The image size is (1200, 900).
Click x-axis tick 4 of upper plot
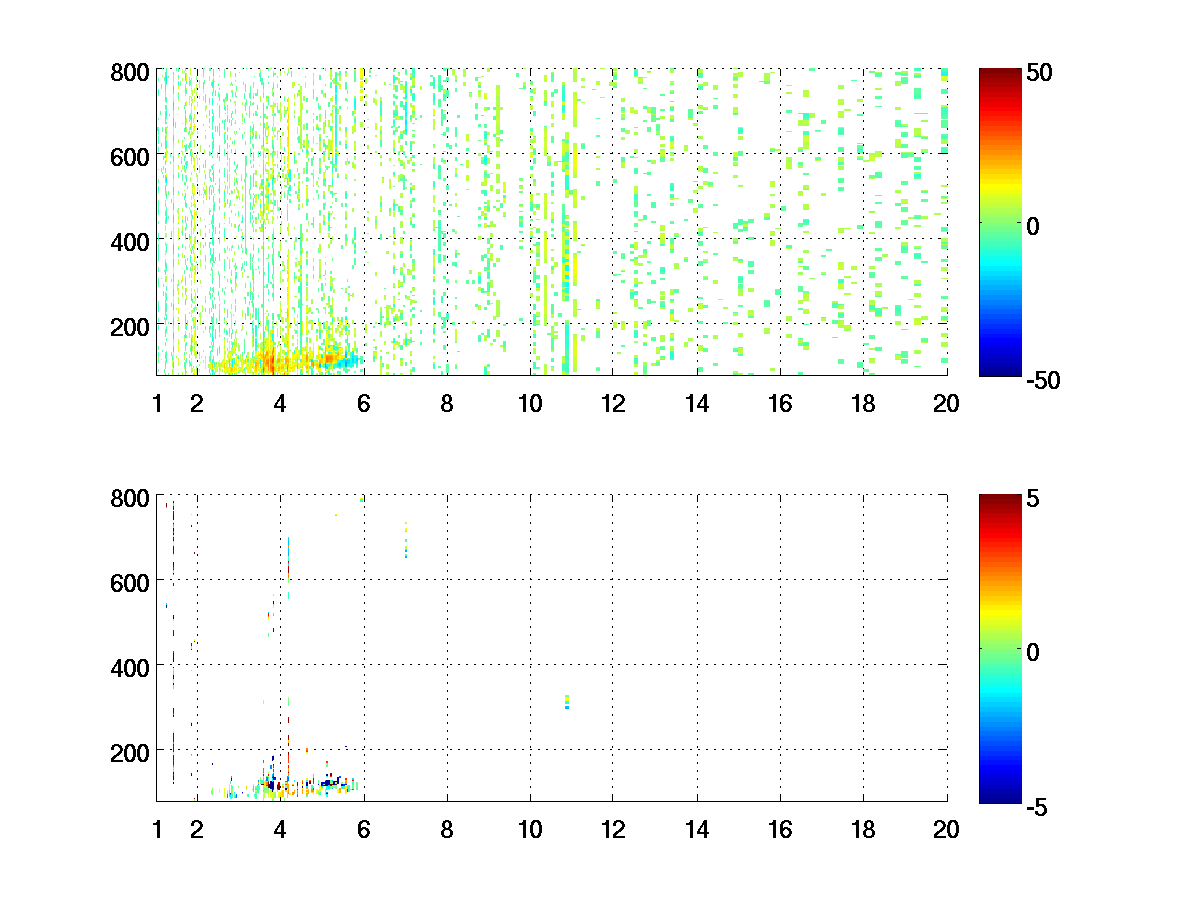point(280,404)
